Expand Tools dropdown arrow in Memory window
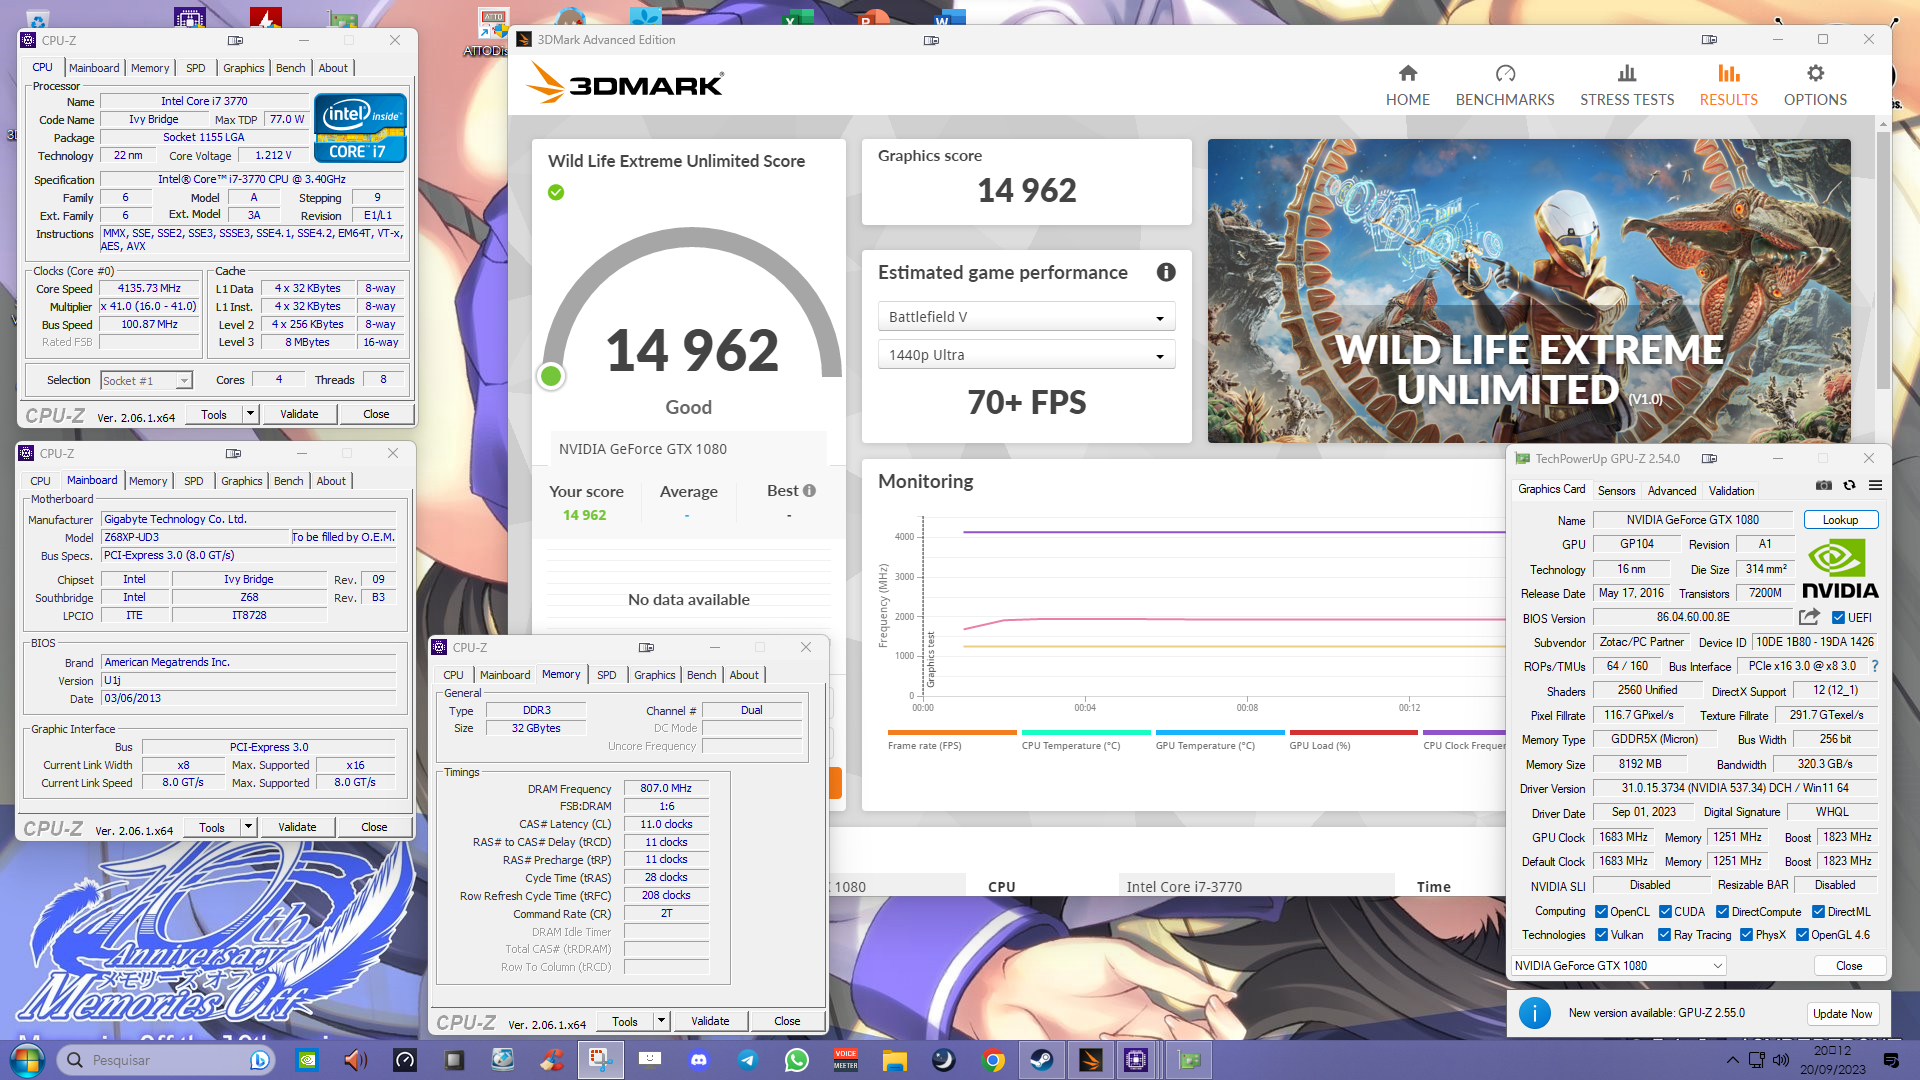Image resolution: width=1920 pixels, height=1080 pixels. [661, 1021]
